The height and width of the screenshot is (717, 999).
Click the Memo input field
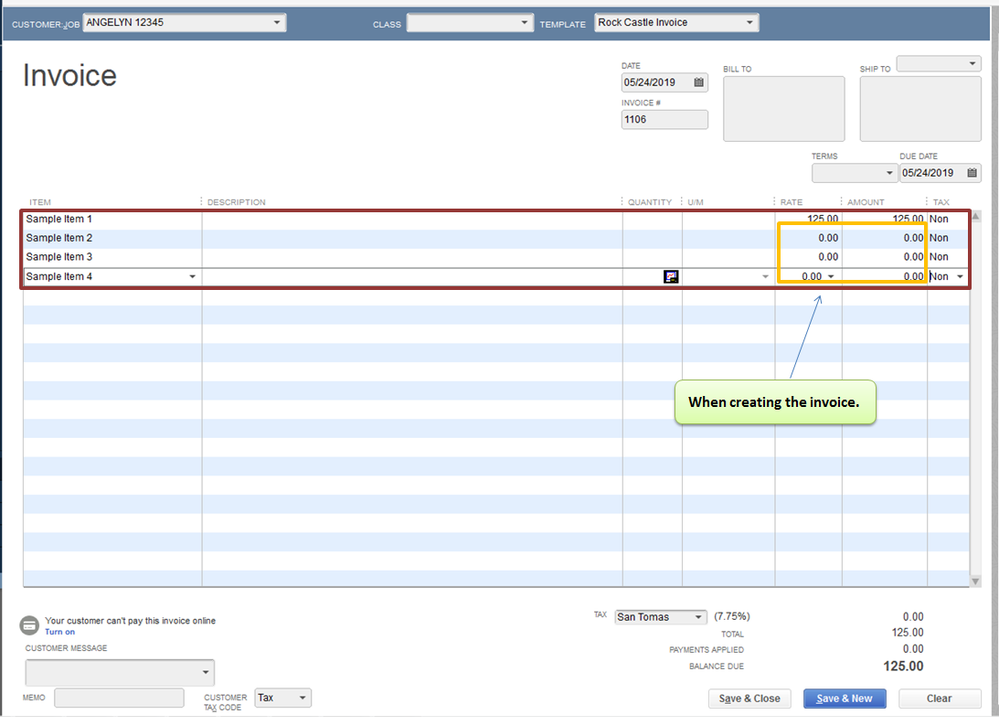[119, 698]
